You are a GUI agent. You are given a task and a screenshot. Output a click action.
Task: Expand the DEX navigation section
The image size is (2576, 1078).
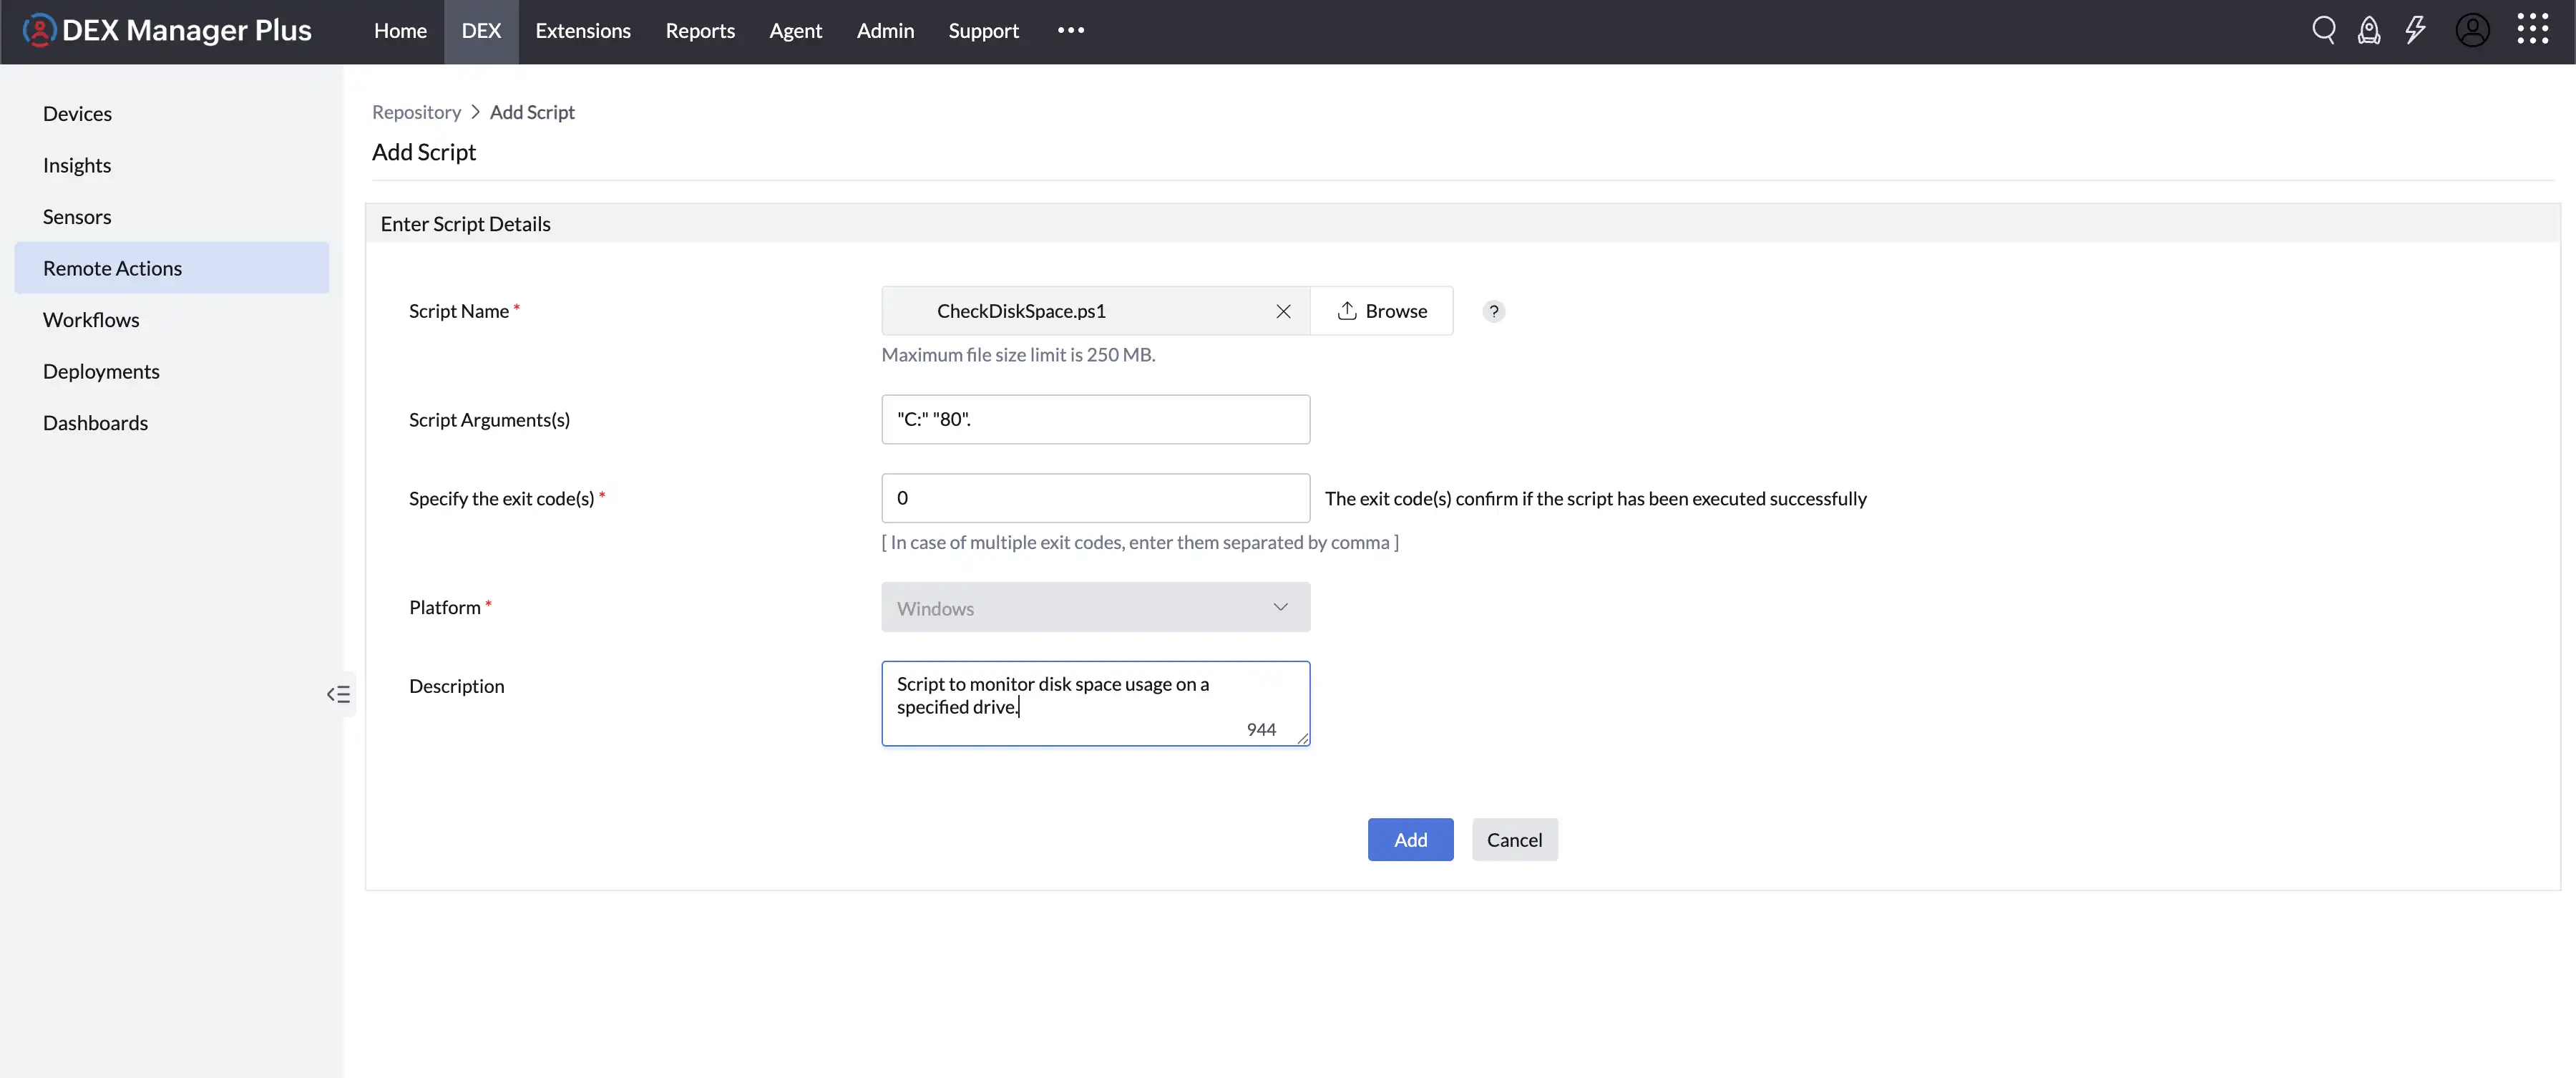click(x=481, y=31)
